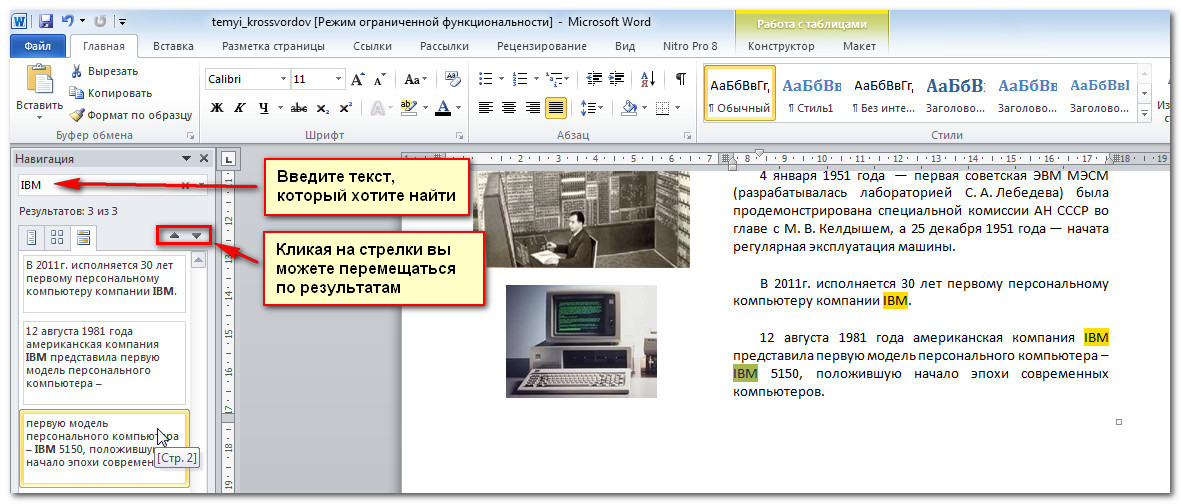Viewport: 1181px width, 504px height.
Task: Click the Text Effects glowing A icon
Action: coord(376,108)
